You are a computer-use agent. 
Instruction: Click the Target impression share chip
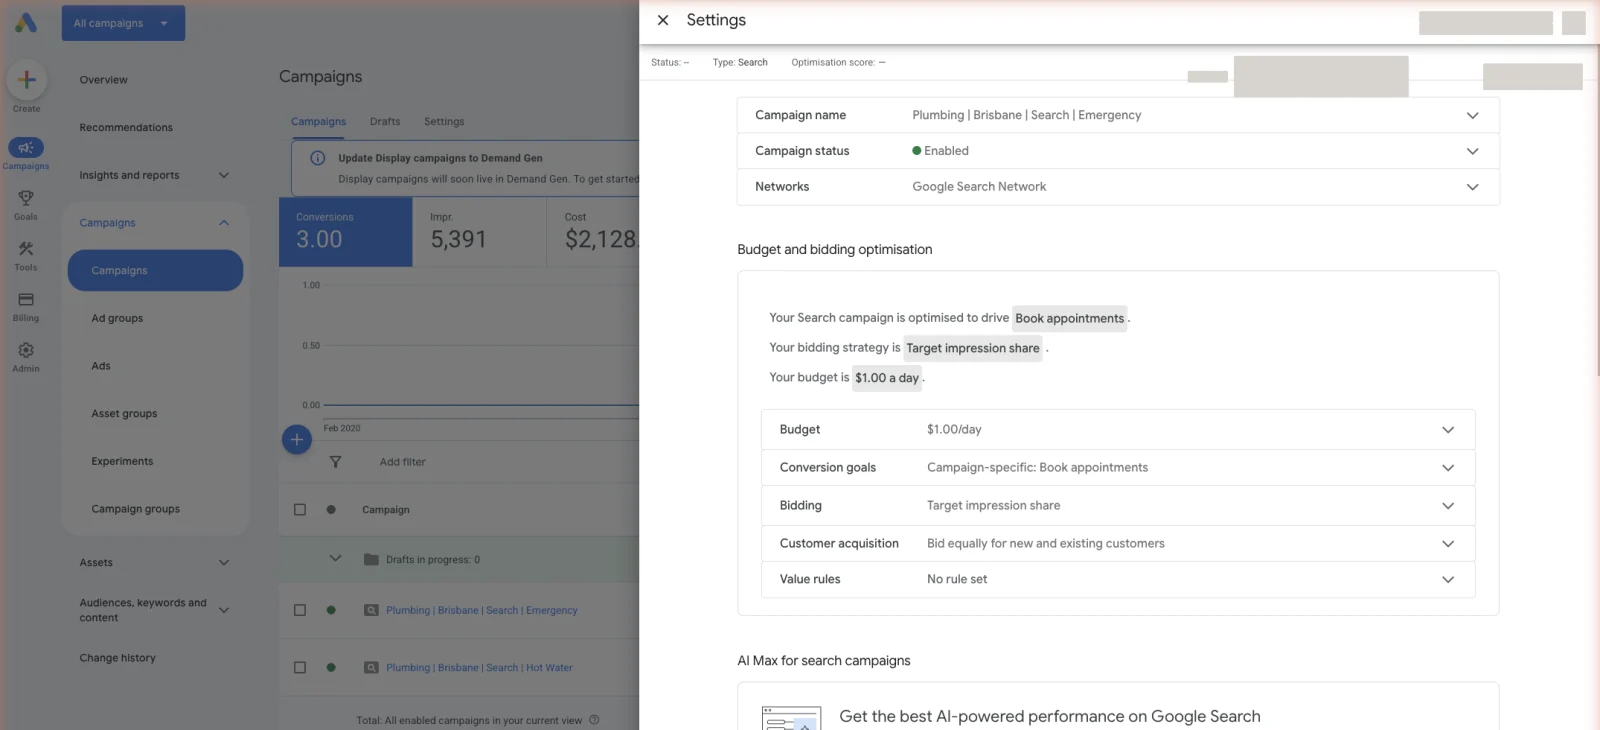click(973, 348)
